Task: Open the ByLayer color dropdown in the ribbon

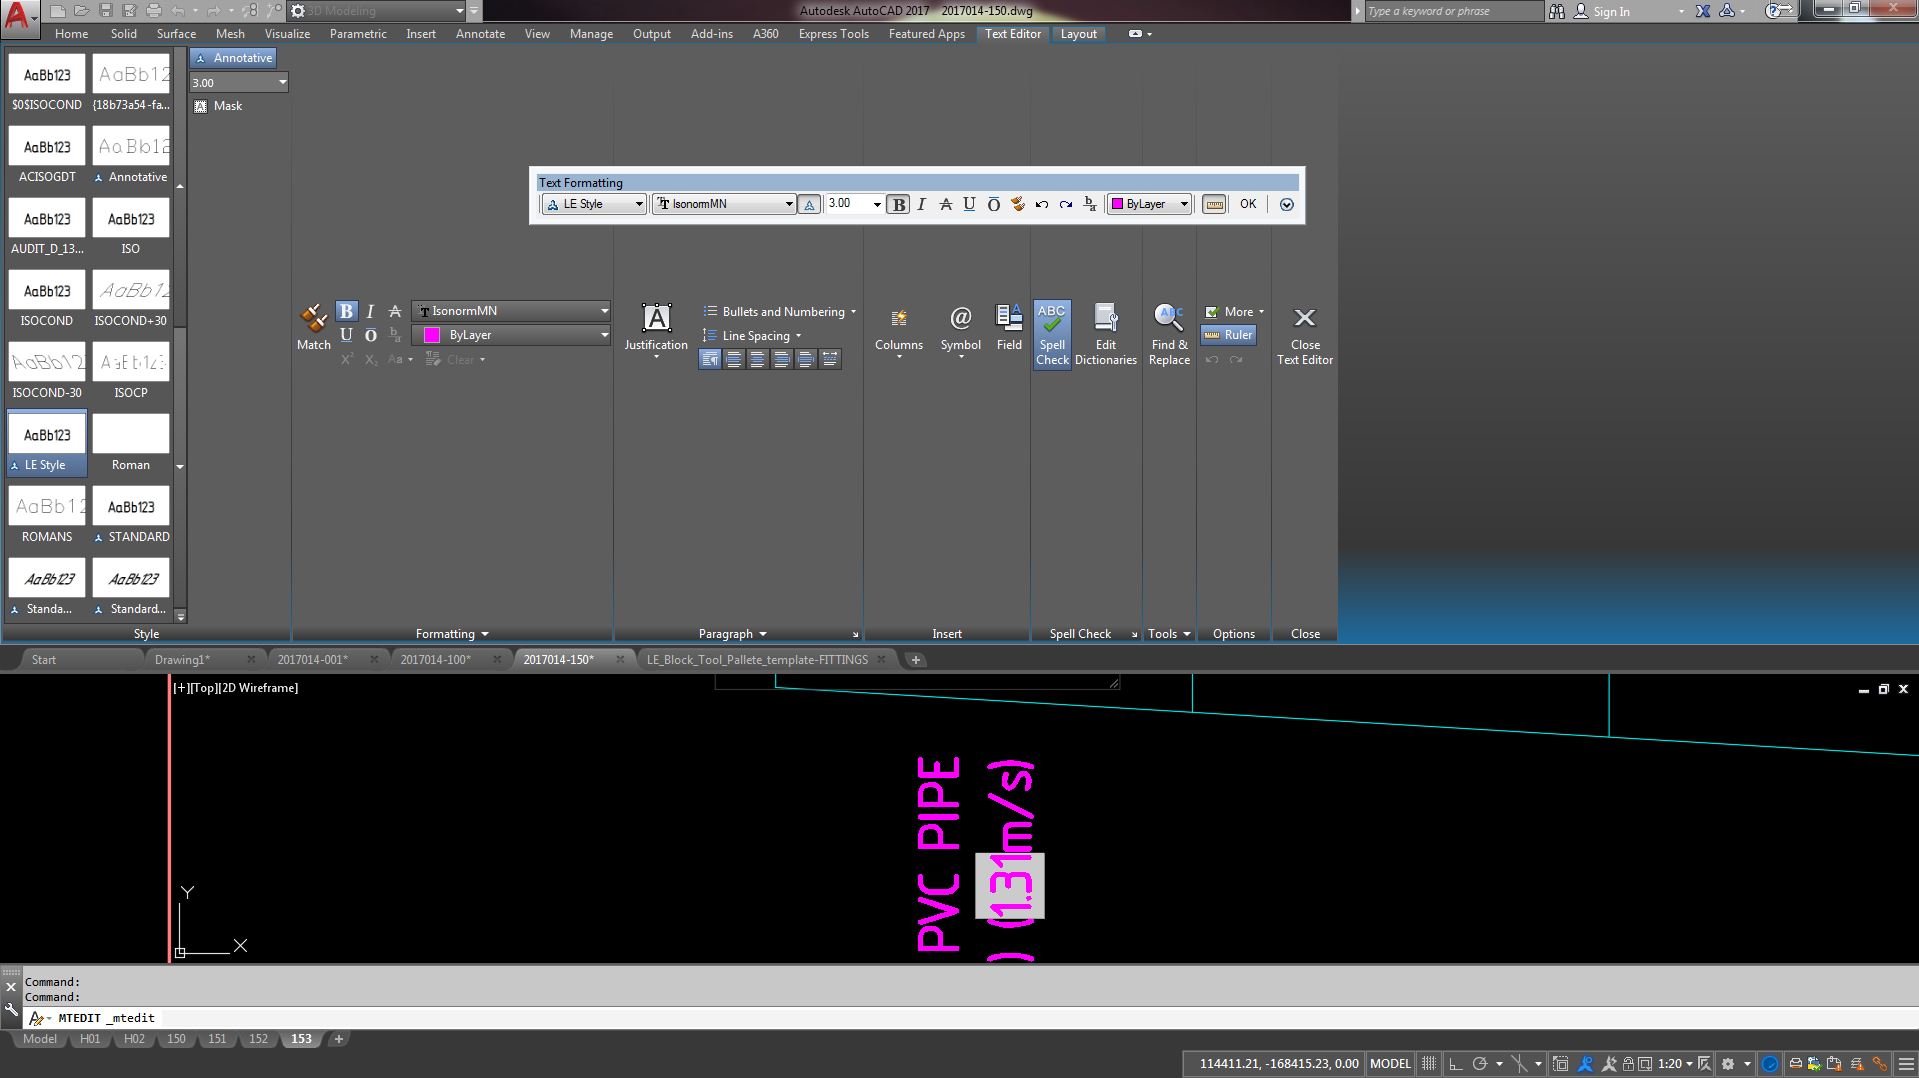Action: coord(512,335)
